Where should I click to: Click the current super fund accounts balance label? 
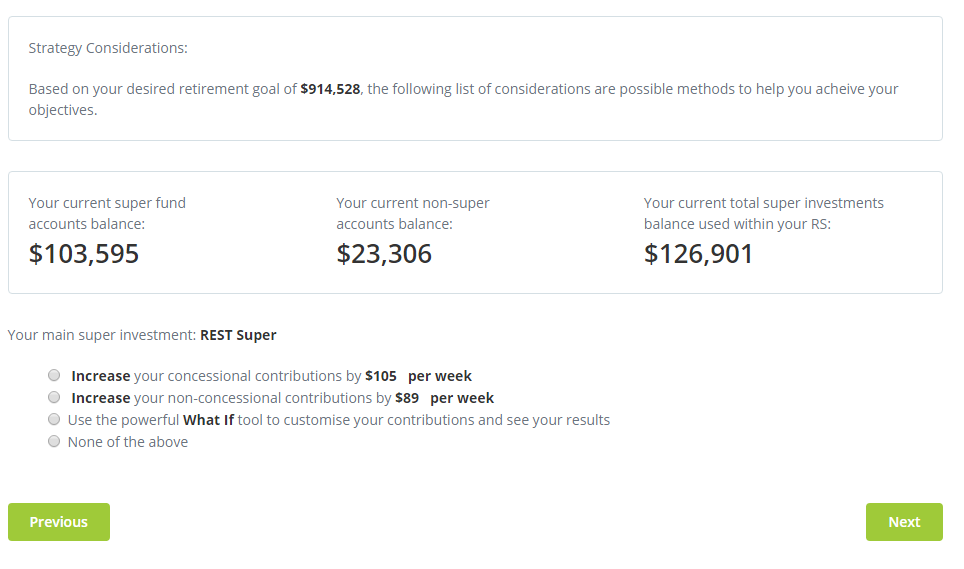click(x=107, y=213)
